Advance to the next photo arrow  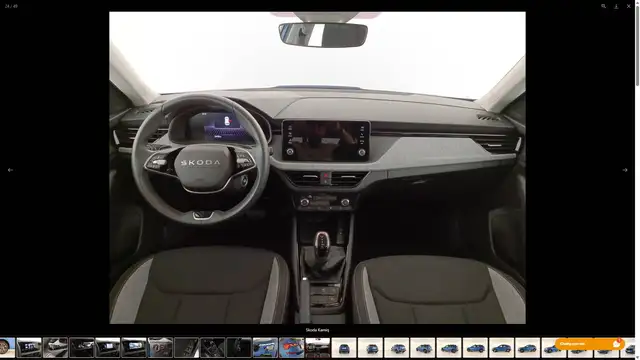(625, 170)
